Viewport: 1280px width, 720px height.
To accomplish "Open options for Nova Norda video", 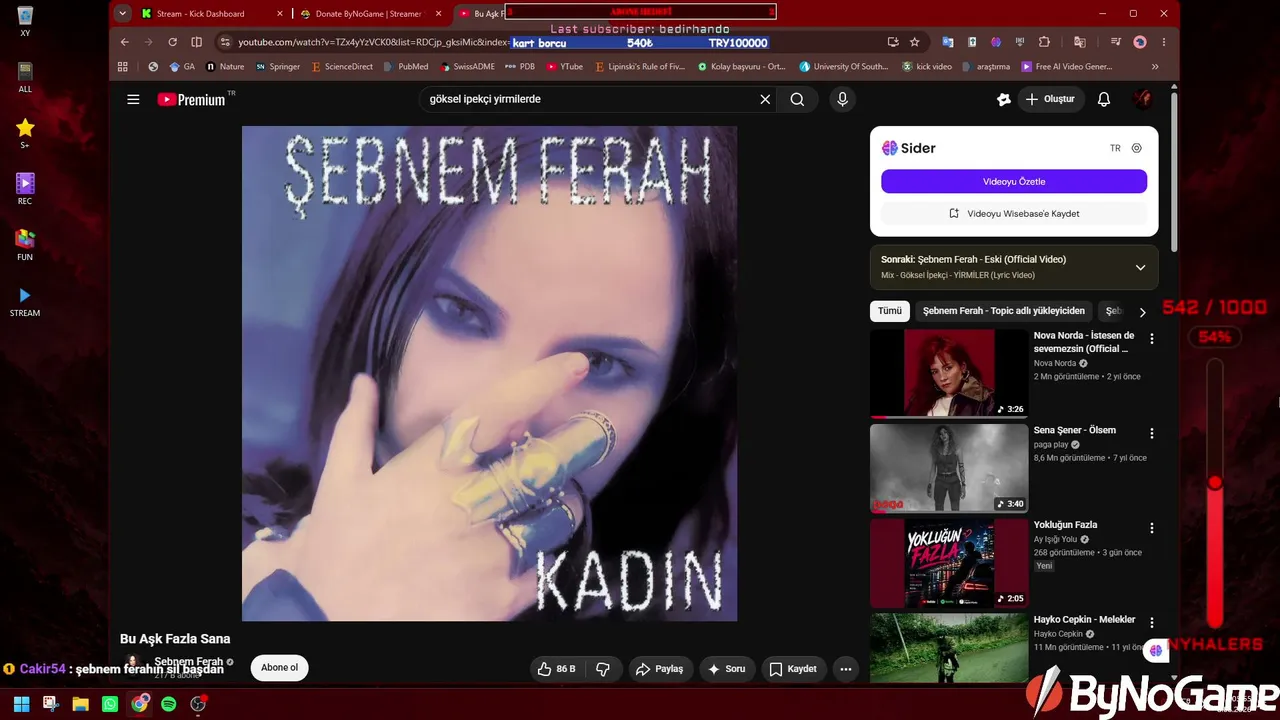I will click(x=1151, y=339).
